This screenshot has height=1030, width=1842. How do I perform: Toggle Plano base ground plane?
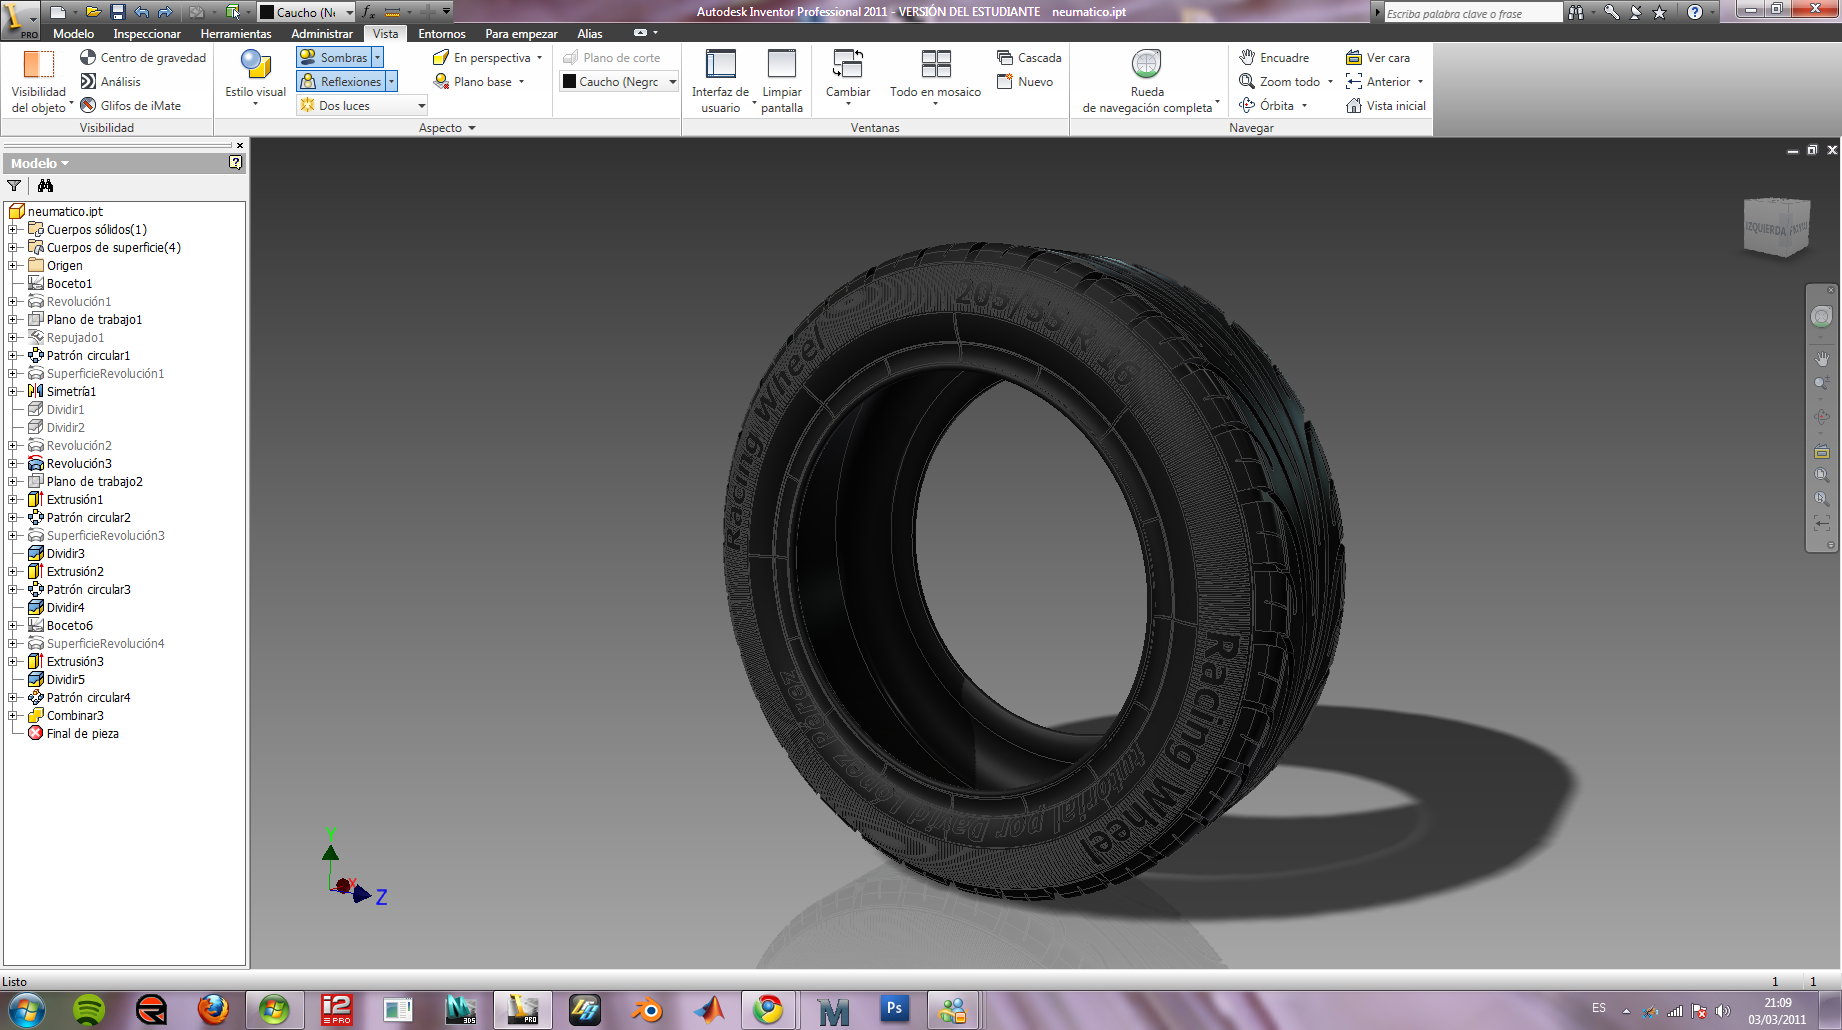473,82
